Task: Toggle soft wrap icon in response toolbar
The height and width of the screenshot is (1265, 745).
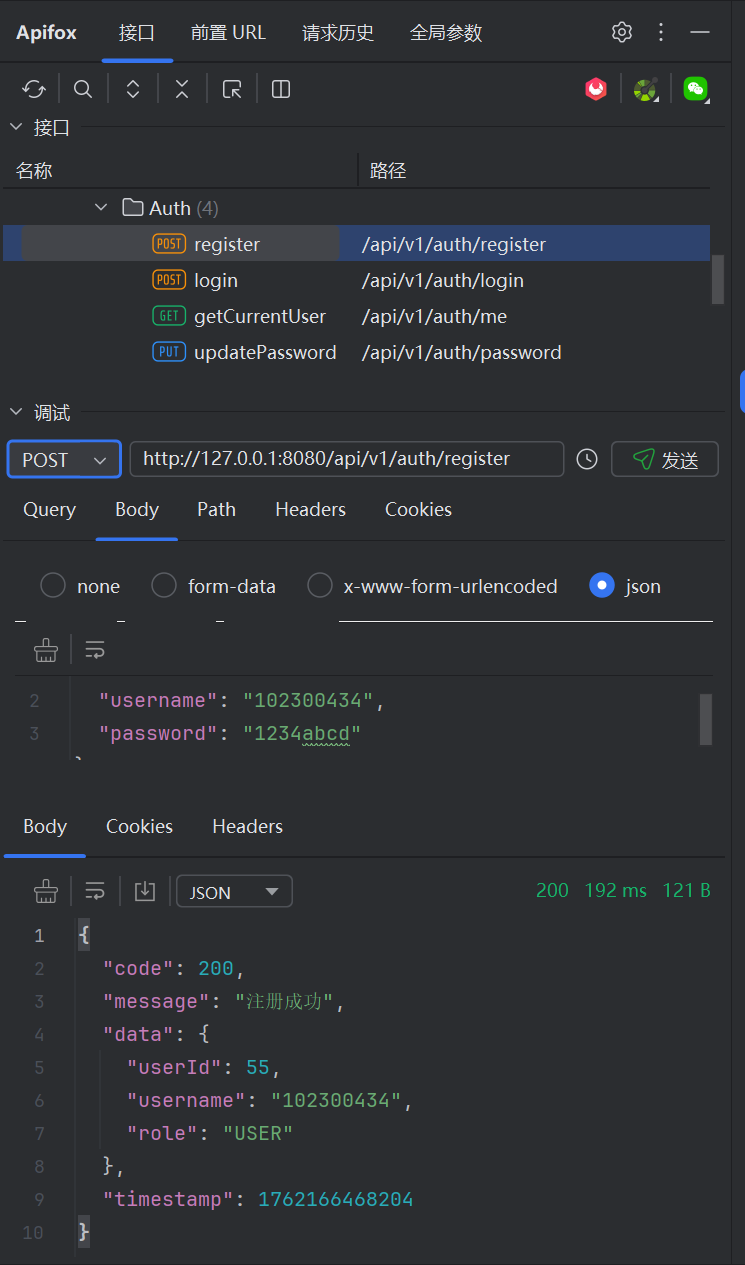Action: tap(95, 891)
